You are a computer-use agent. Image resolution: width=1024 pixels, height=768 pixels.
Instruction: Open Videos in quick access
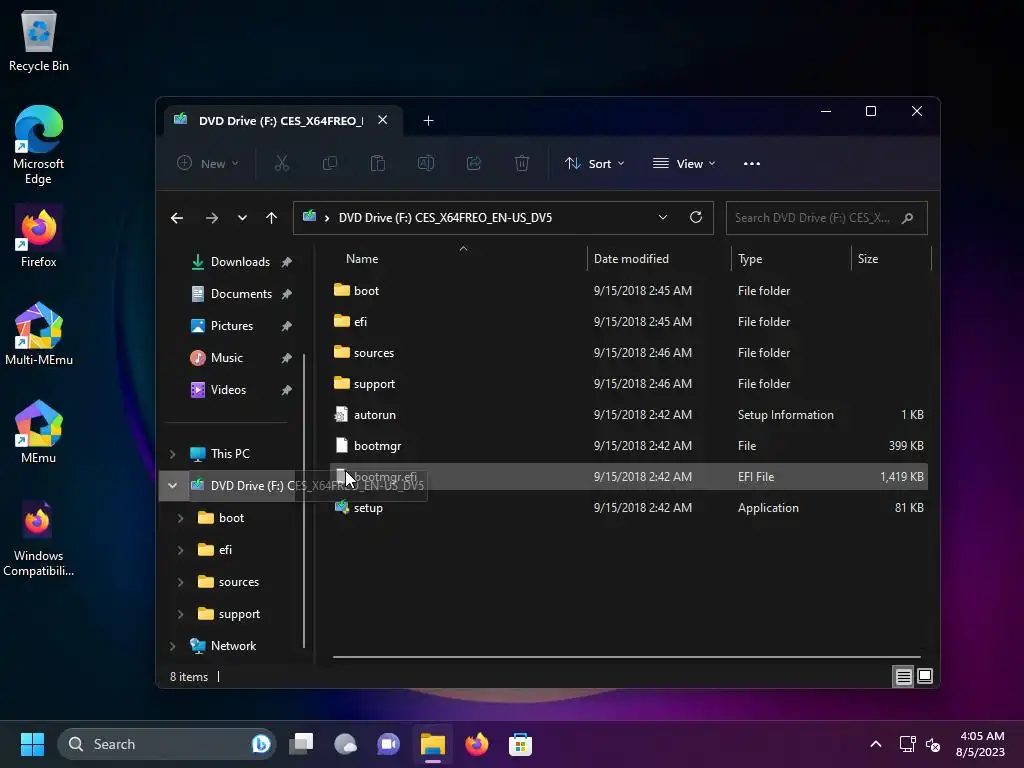[x=231, y=390]
